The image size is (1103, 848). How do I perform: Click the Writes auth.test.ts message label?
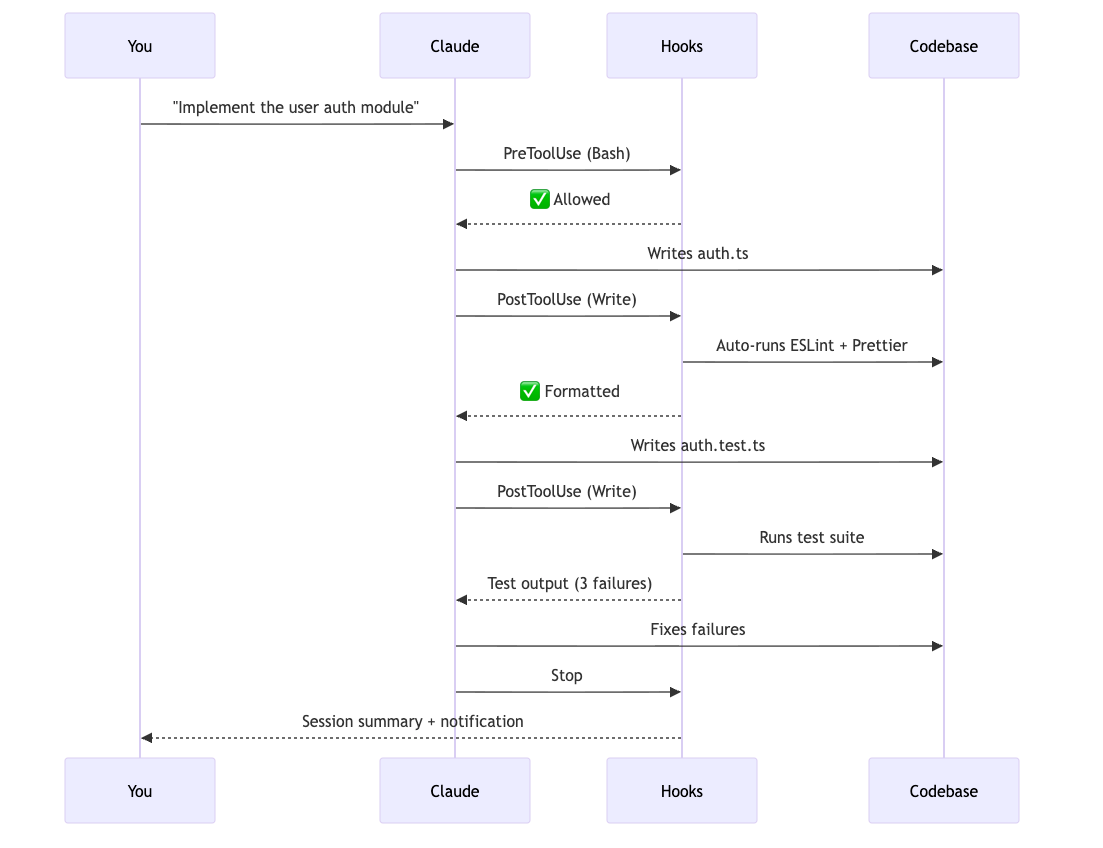(x=698, y=445)
